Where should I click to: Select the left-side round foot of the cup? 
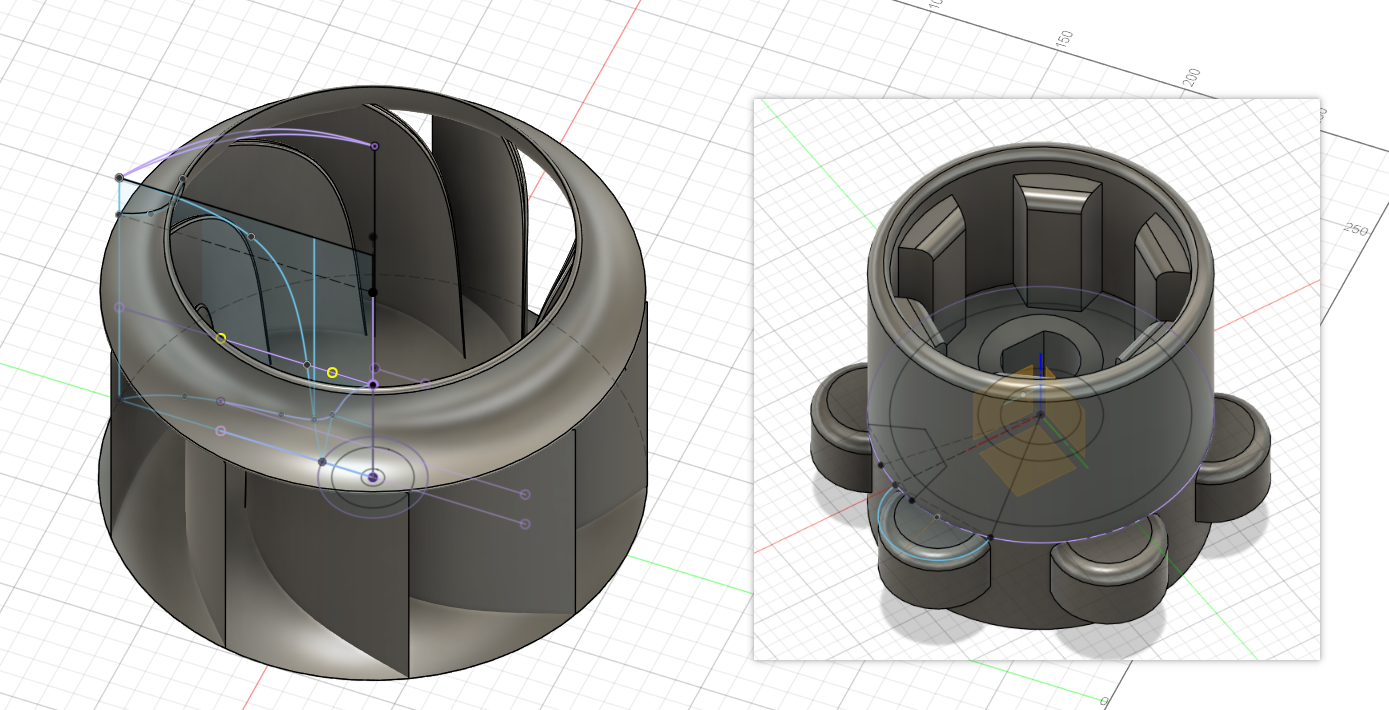840,422
